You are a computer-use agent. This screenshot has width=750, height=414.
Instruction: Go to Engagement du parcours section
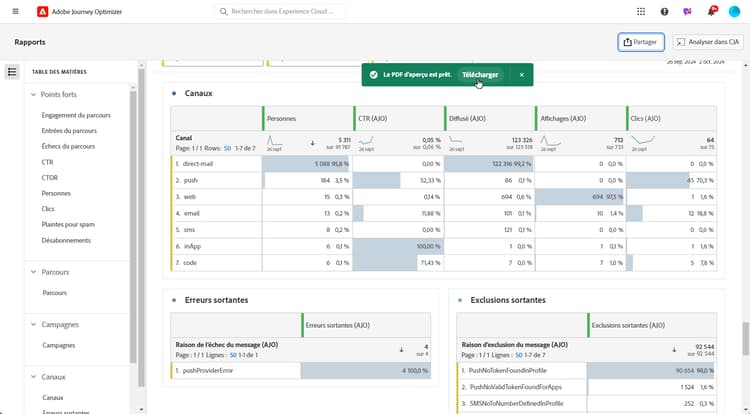76,115
